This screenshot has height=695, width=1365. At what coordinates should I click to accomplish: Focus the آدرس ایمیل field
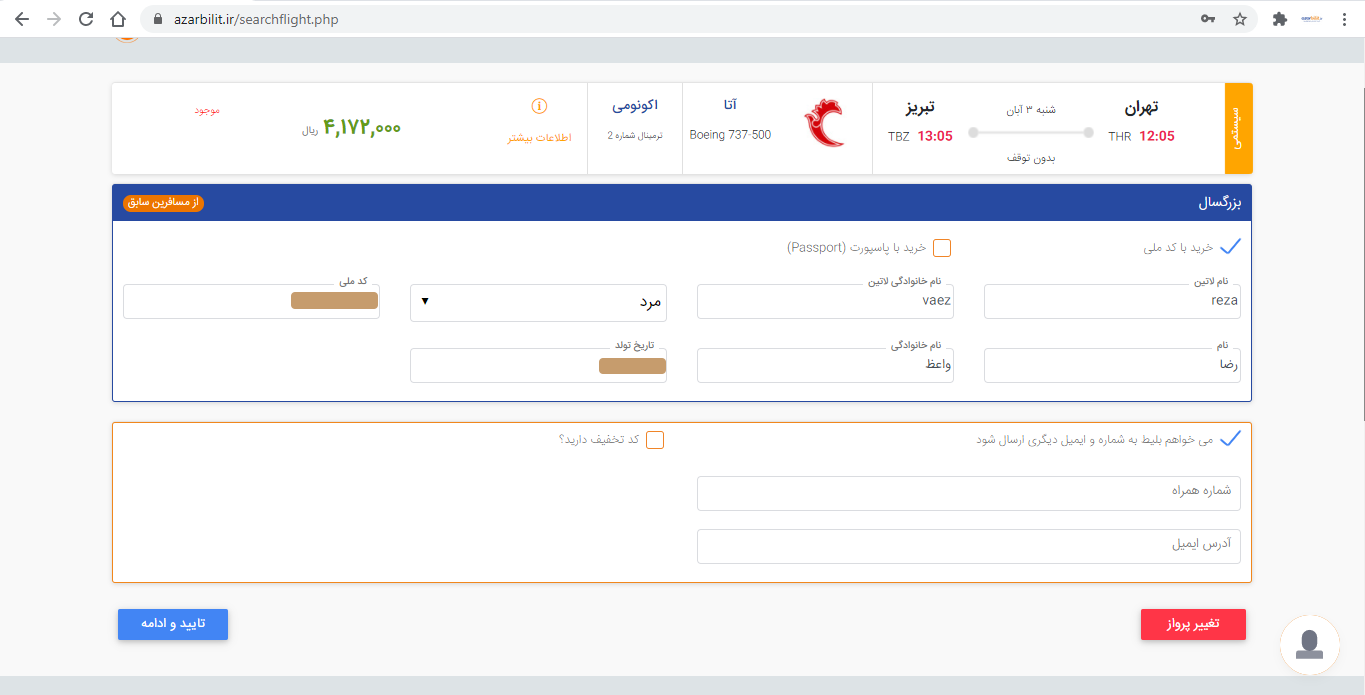(968, 546)
